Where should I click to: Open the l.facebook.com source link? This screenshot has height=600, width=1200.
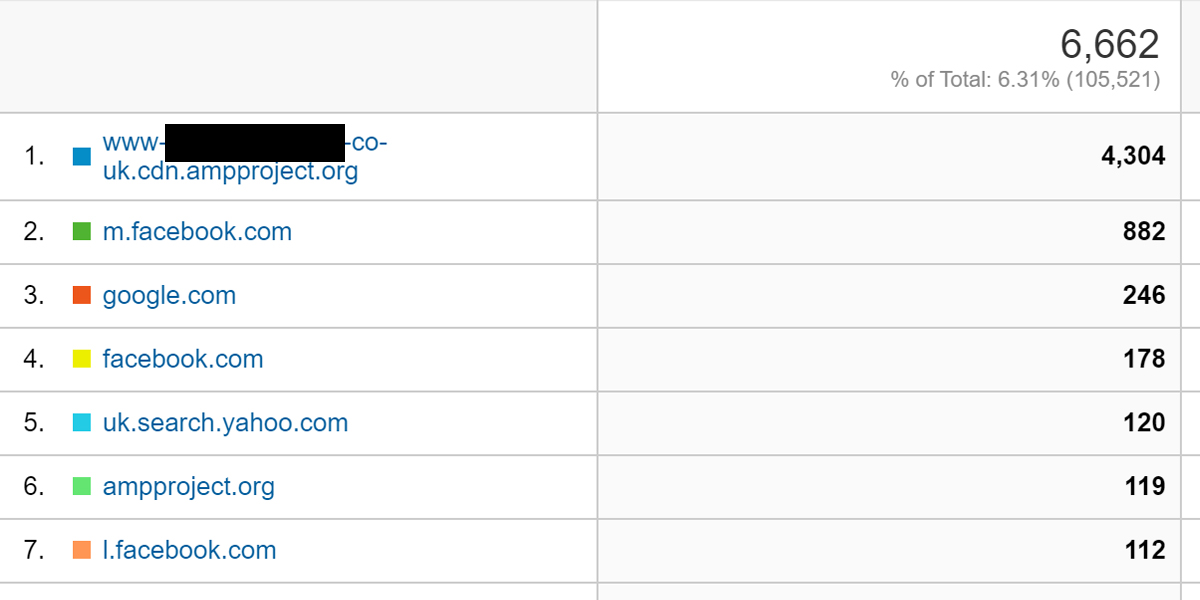189,550
